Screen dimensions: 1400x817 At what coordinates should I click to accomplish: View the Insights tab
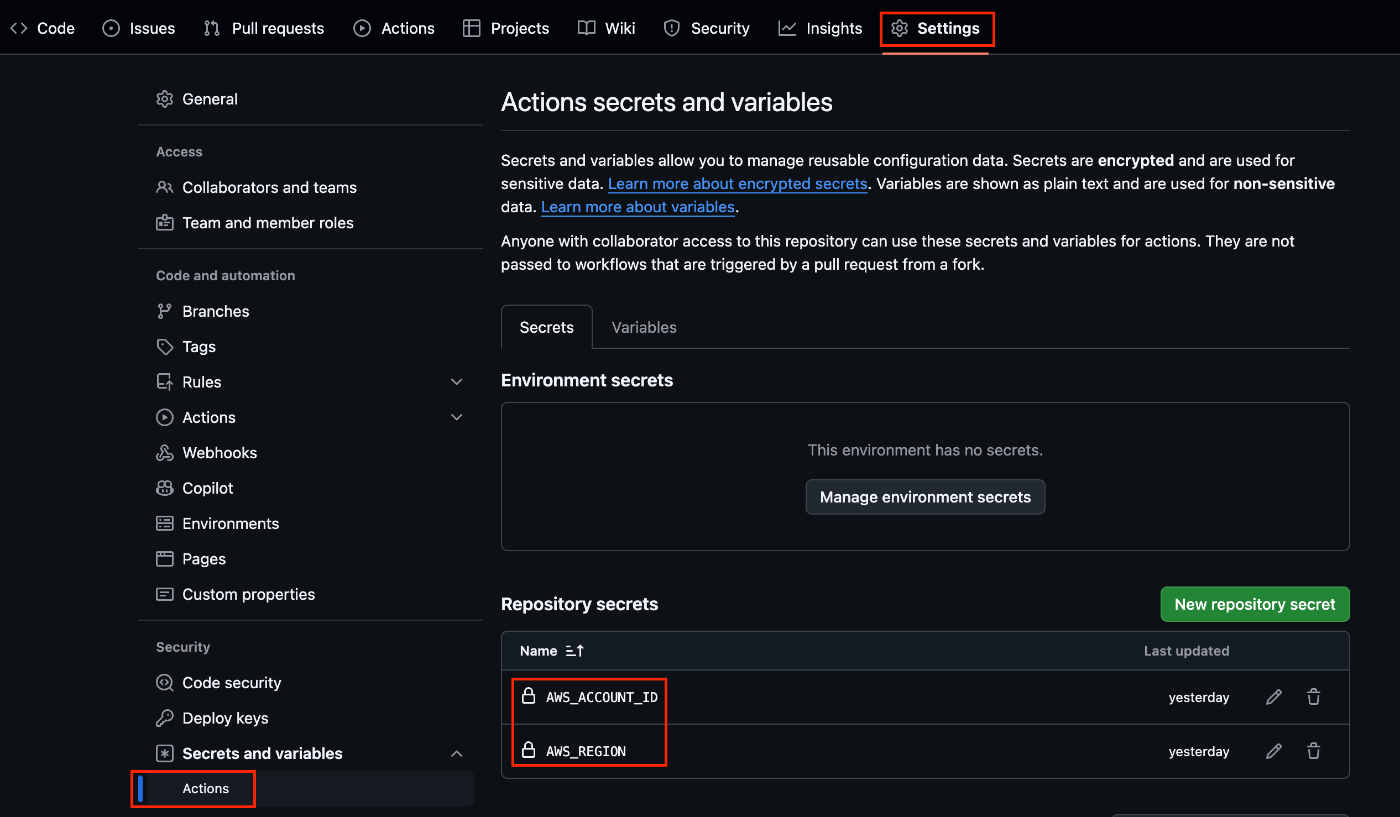tap(821, 28)
